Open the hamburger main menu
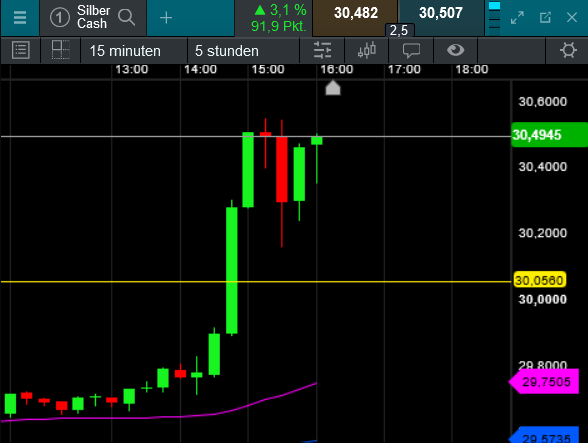The image size is (588, 443). [x=20, y=18]
